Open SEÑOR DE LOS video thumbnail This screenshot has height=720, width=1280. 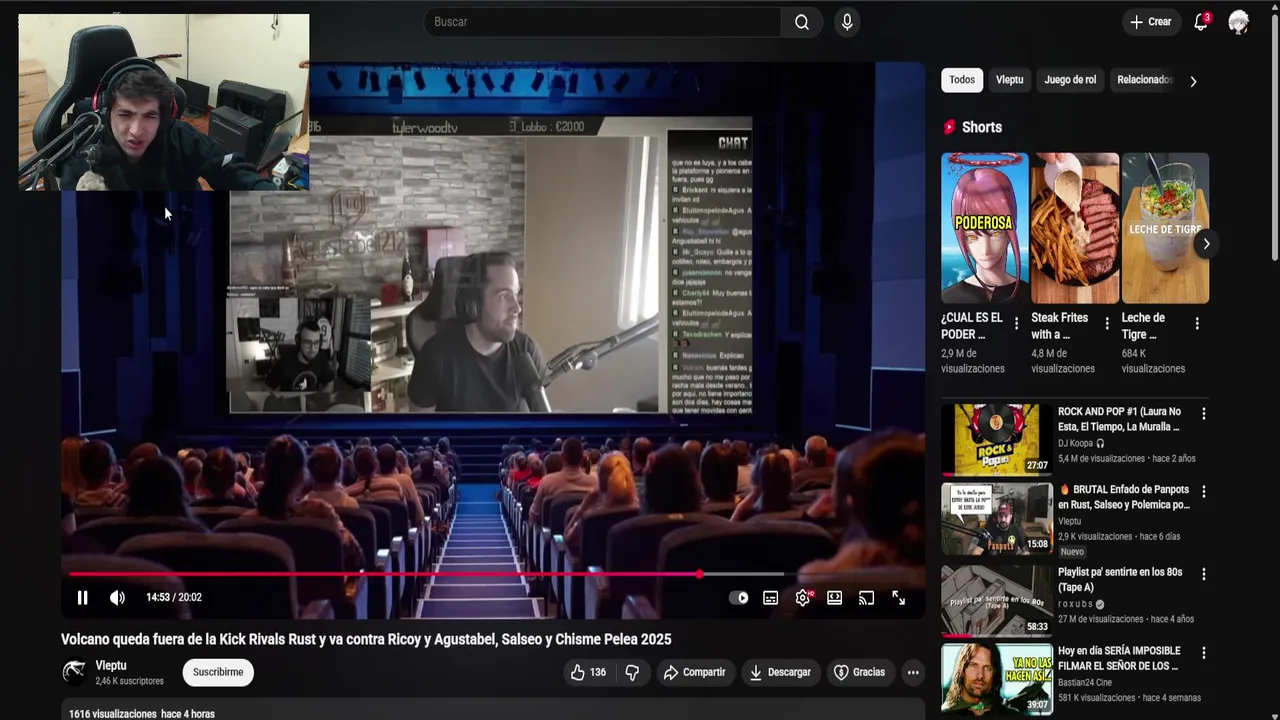click(x=997, y=678)
